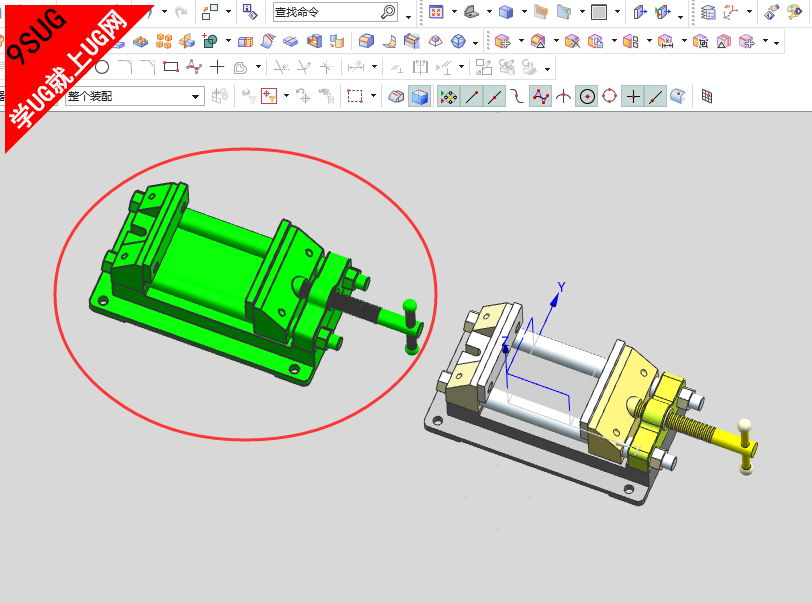Image resolution: width=812 pixels, height=603 pixels.
Task: Expand the WCS dropdown arrow
Action: point(749,12)
